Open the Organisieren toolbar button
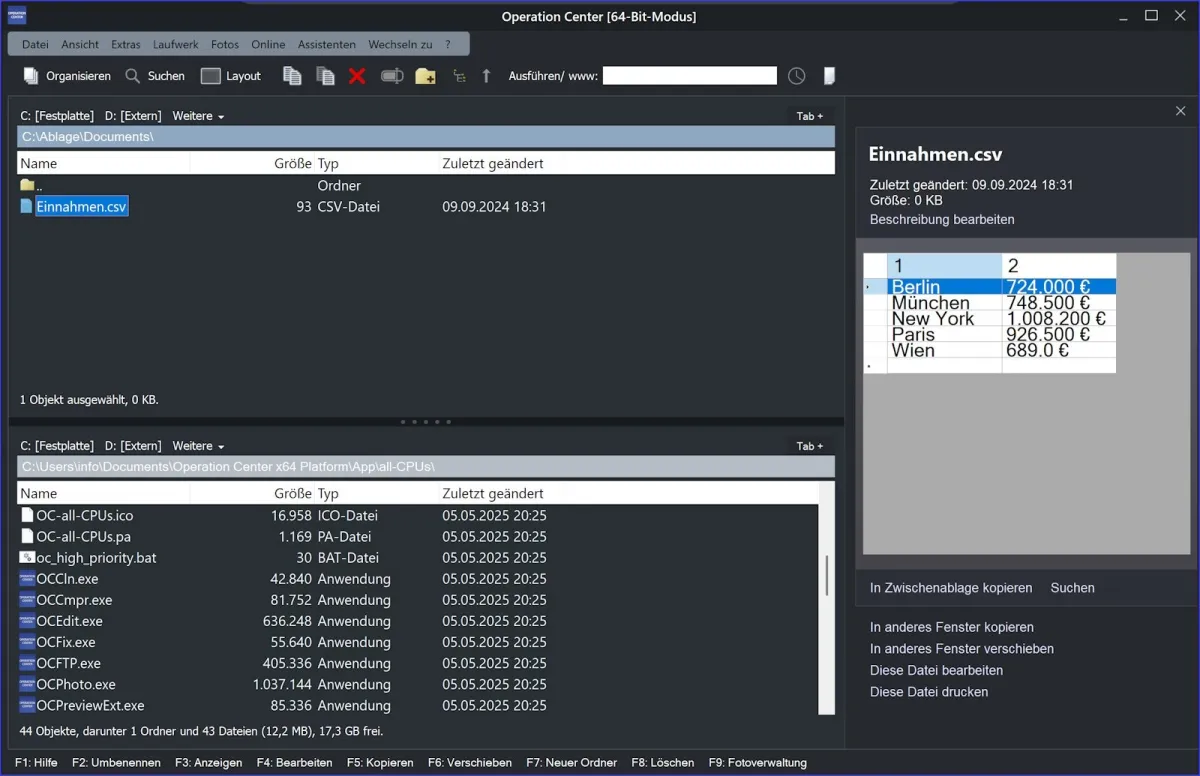This screenshot has height=776, width=1200. pyautogui.click(x=67, y=76)
